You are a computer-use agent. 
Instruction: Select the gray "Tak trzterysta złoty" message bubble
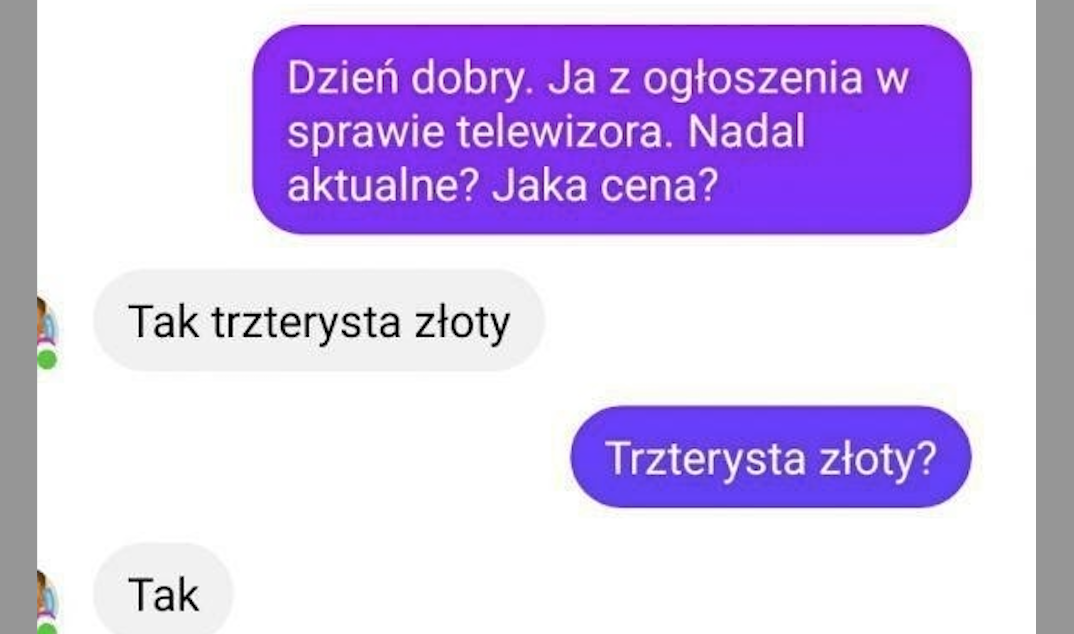tap(319, 320)
